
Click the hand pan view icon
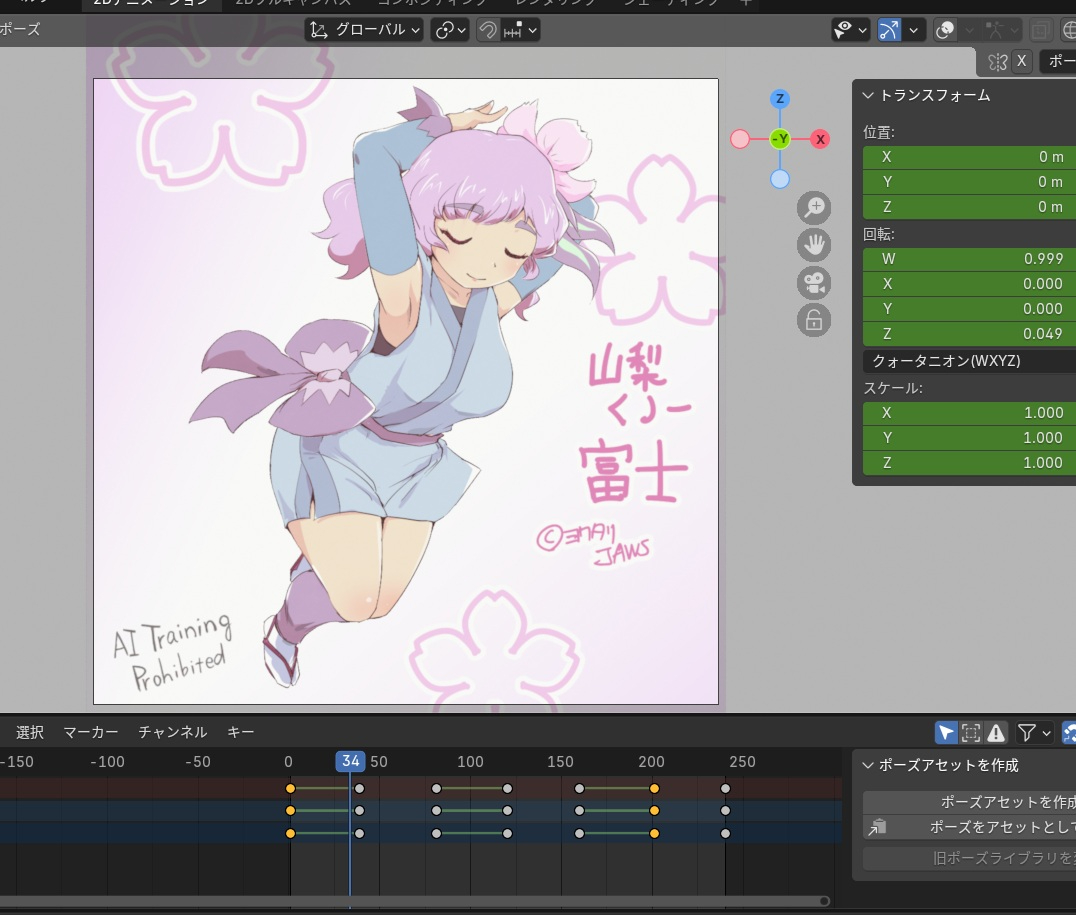[x=814, y=245]
